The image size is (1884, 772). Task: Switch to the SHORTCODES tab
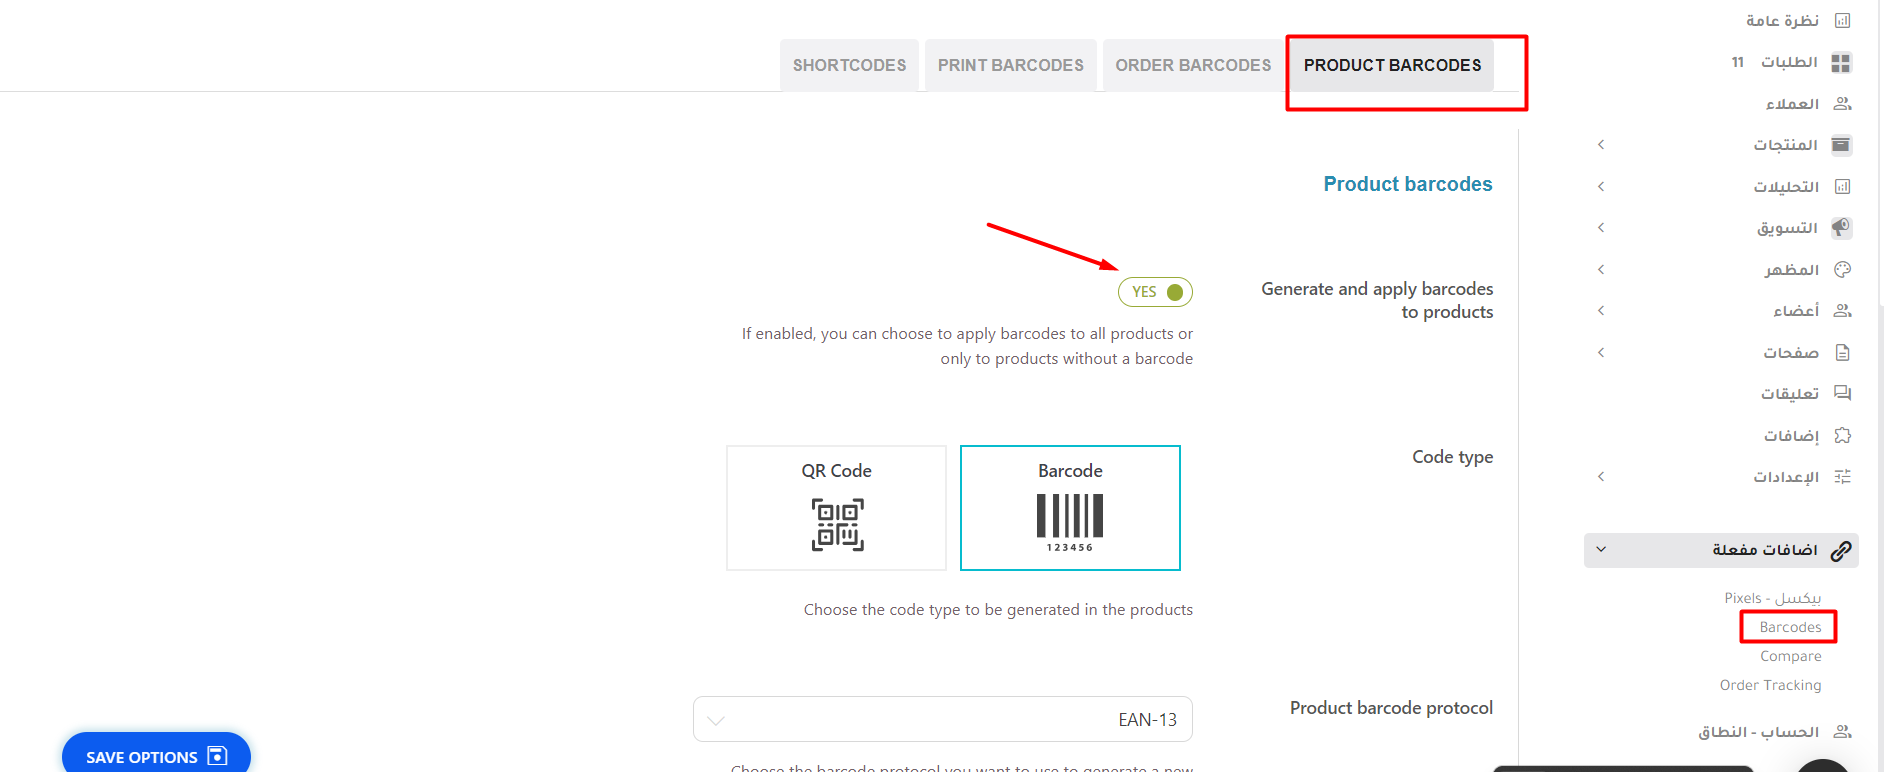[849, 65]
